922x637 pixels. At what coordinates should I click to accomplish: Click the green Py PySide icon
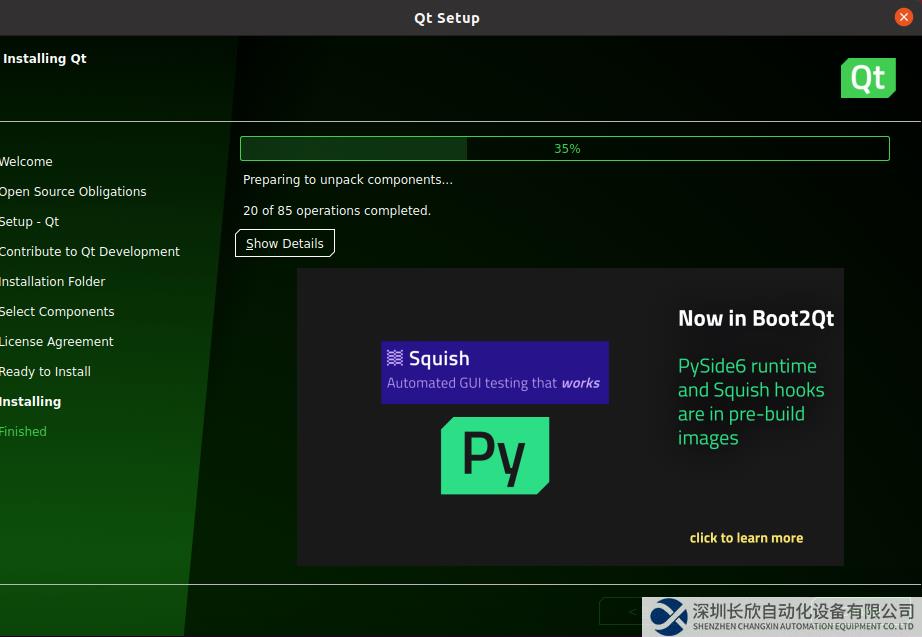[495, 456]
